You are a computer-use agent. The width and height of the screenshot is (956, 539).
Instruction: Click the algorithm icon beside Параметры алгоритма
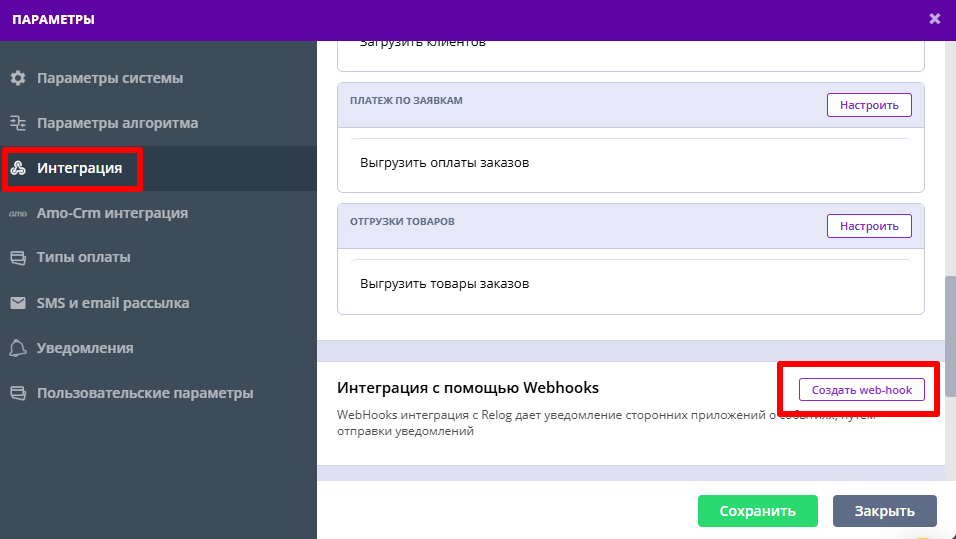pyautogui.click(x=17, y=123)
